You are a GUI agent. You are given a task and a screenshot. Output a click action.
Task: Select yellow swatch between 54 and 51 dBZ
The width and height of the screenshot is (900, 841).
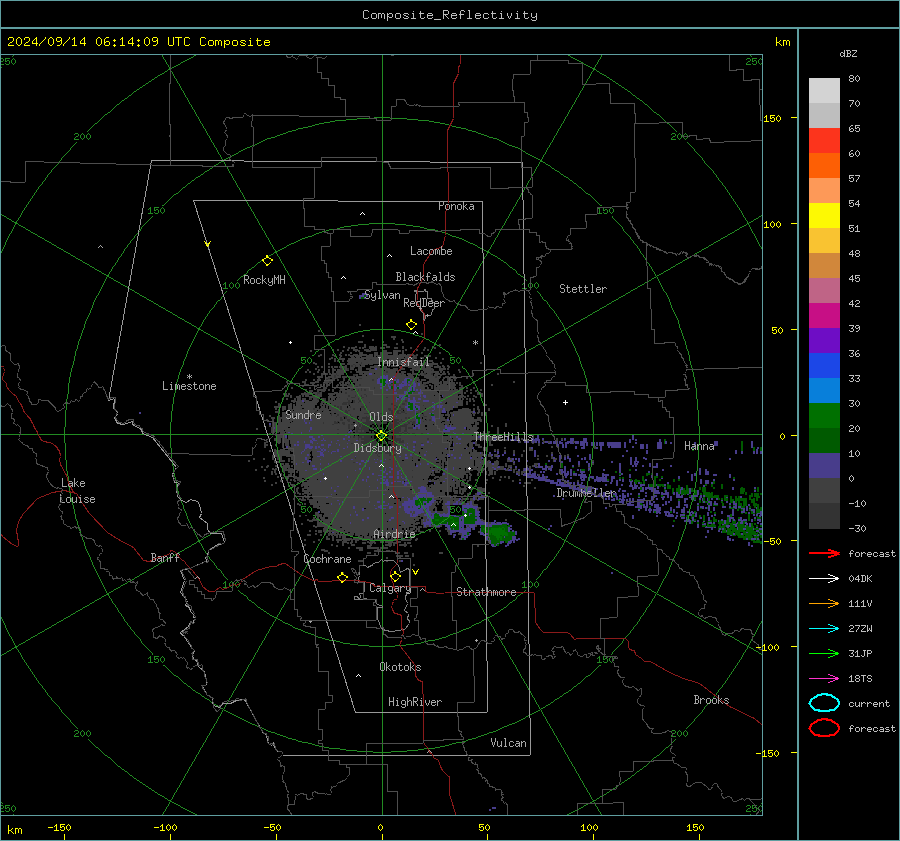pos(824,215)
